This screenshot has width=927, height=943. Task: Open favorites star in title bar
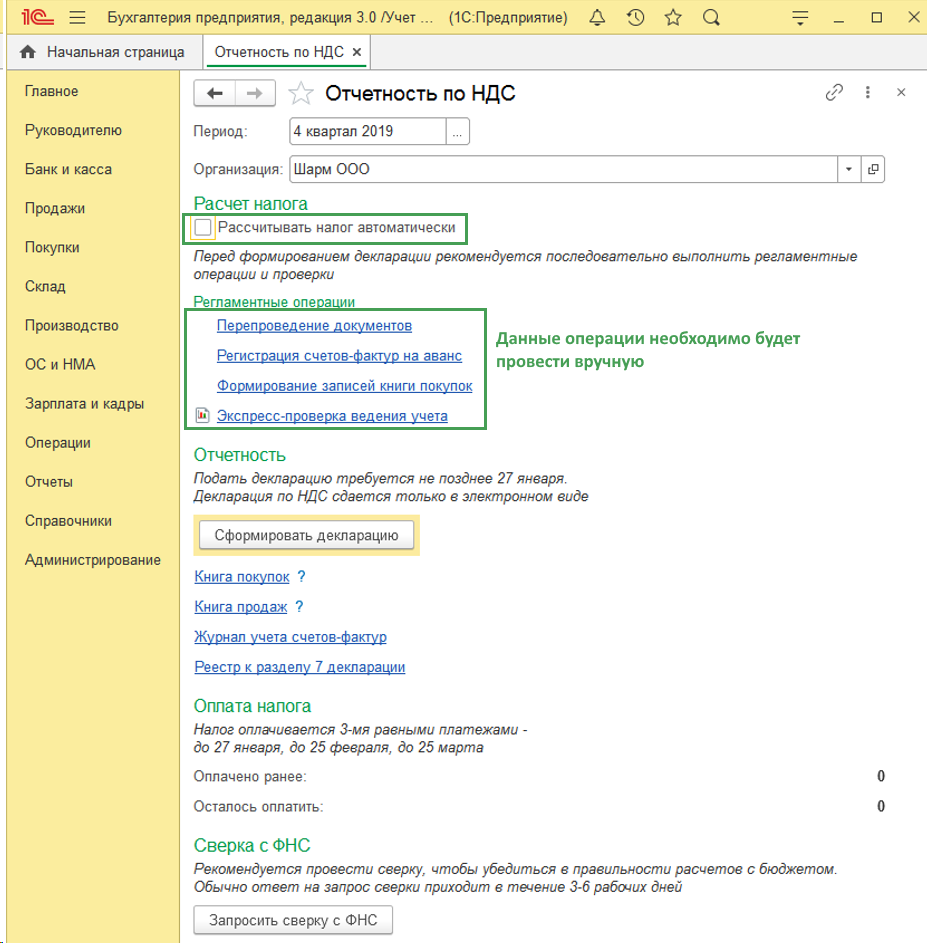click(x=673, y=17)
